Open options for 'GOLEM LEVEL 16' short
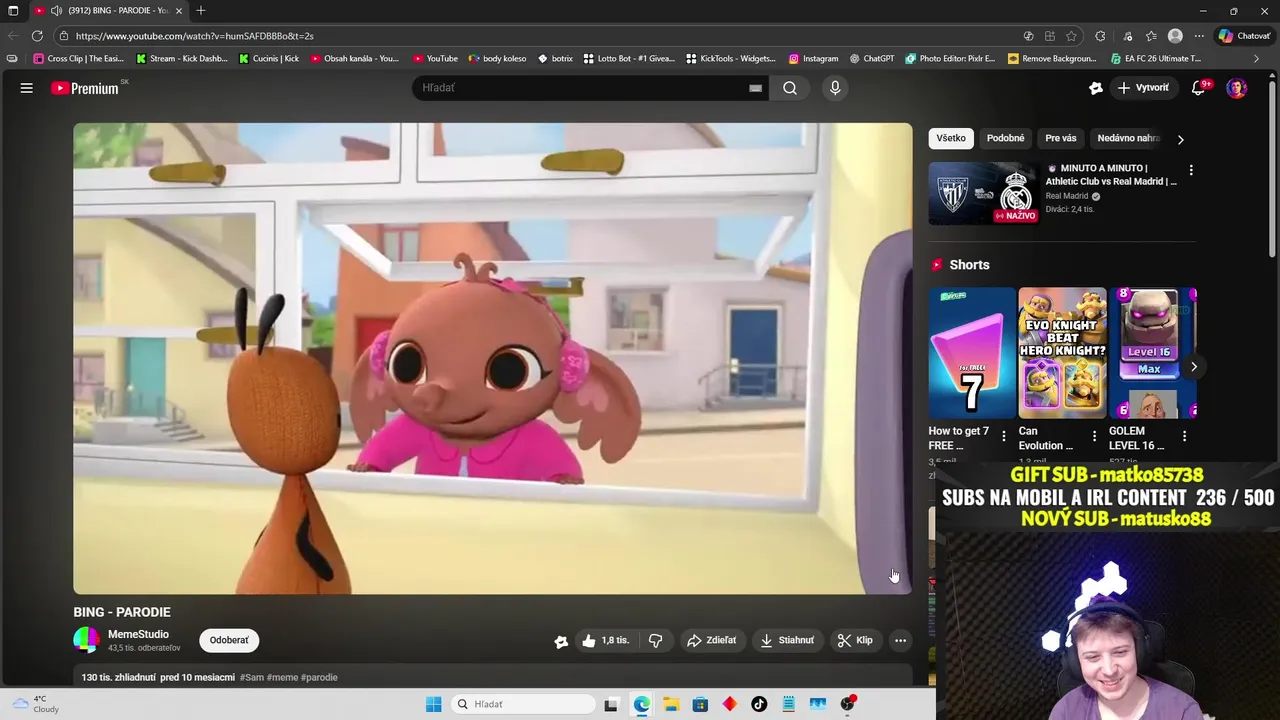This screenshot has width=1280, height=720. coord(1184,436)
